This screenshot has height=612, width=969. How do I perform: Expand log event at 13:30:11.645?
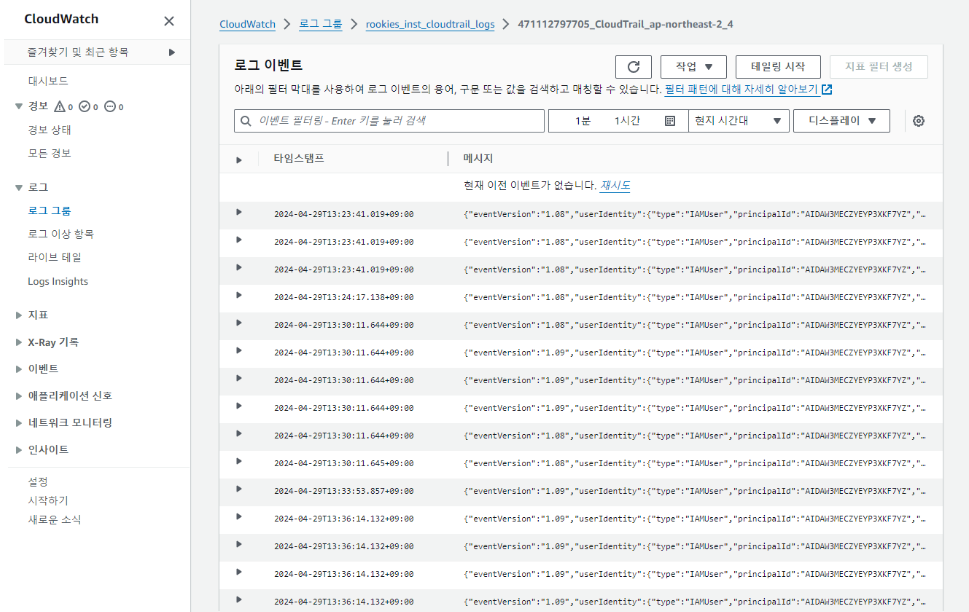pyautogui.click(x=239, y=461)
